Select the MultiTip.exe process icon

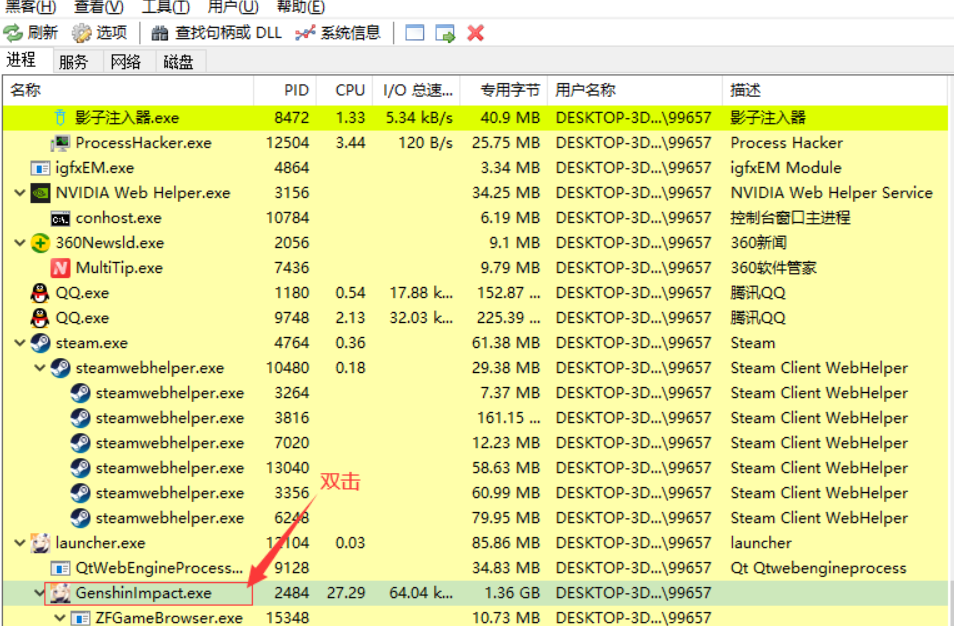(60, 268)
